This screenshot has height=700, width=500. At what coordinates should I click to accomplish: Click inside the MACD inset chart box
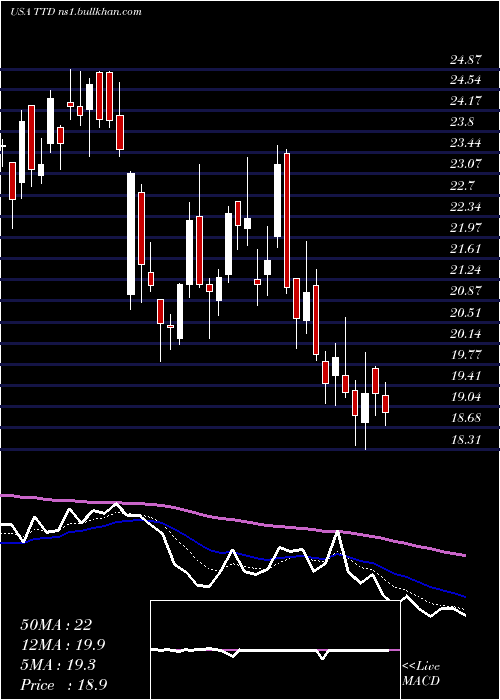[275, 650]
